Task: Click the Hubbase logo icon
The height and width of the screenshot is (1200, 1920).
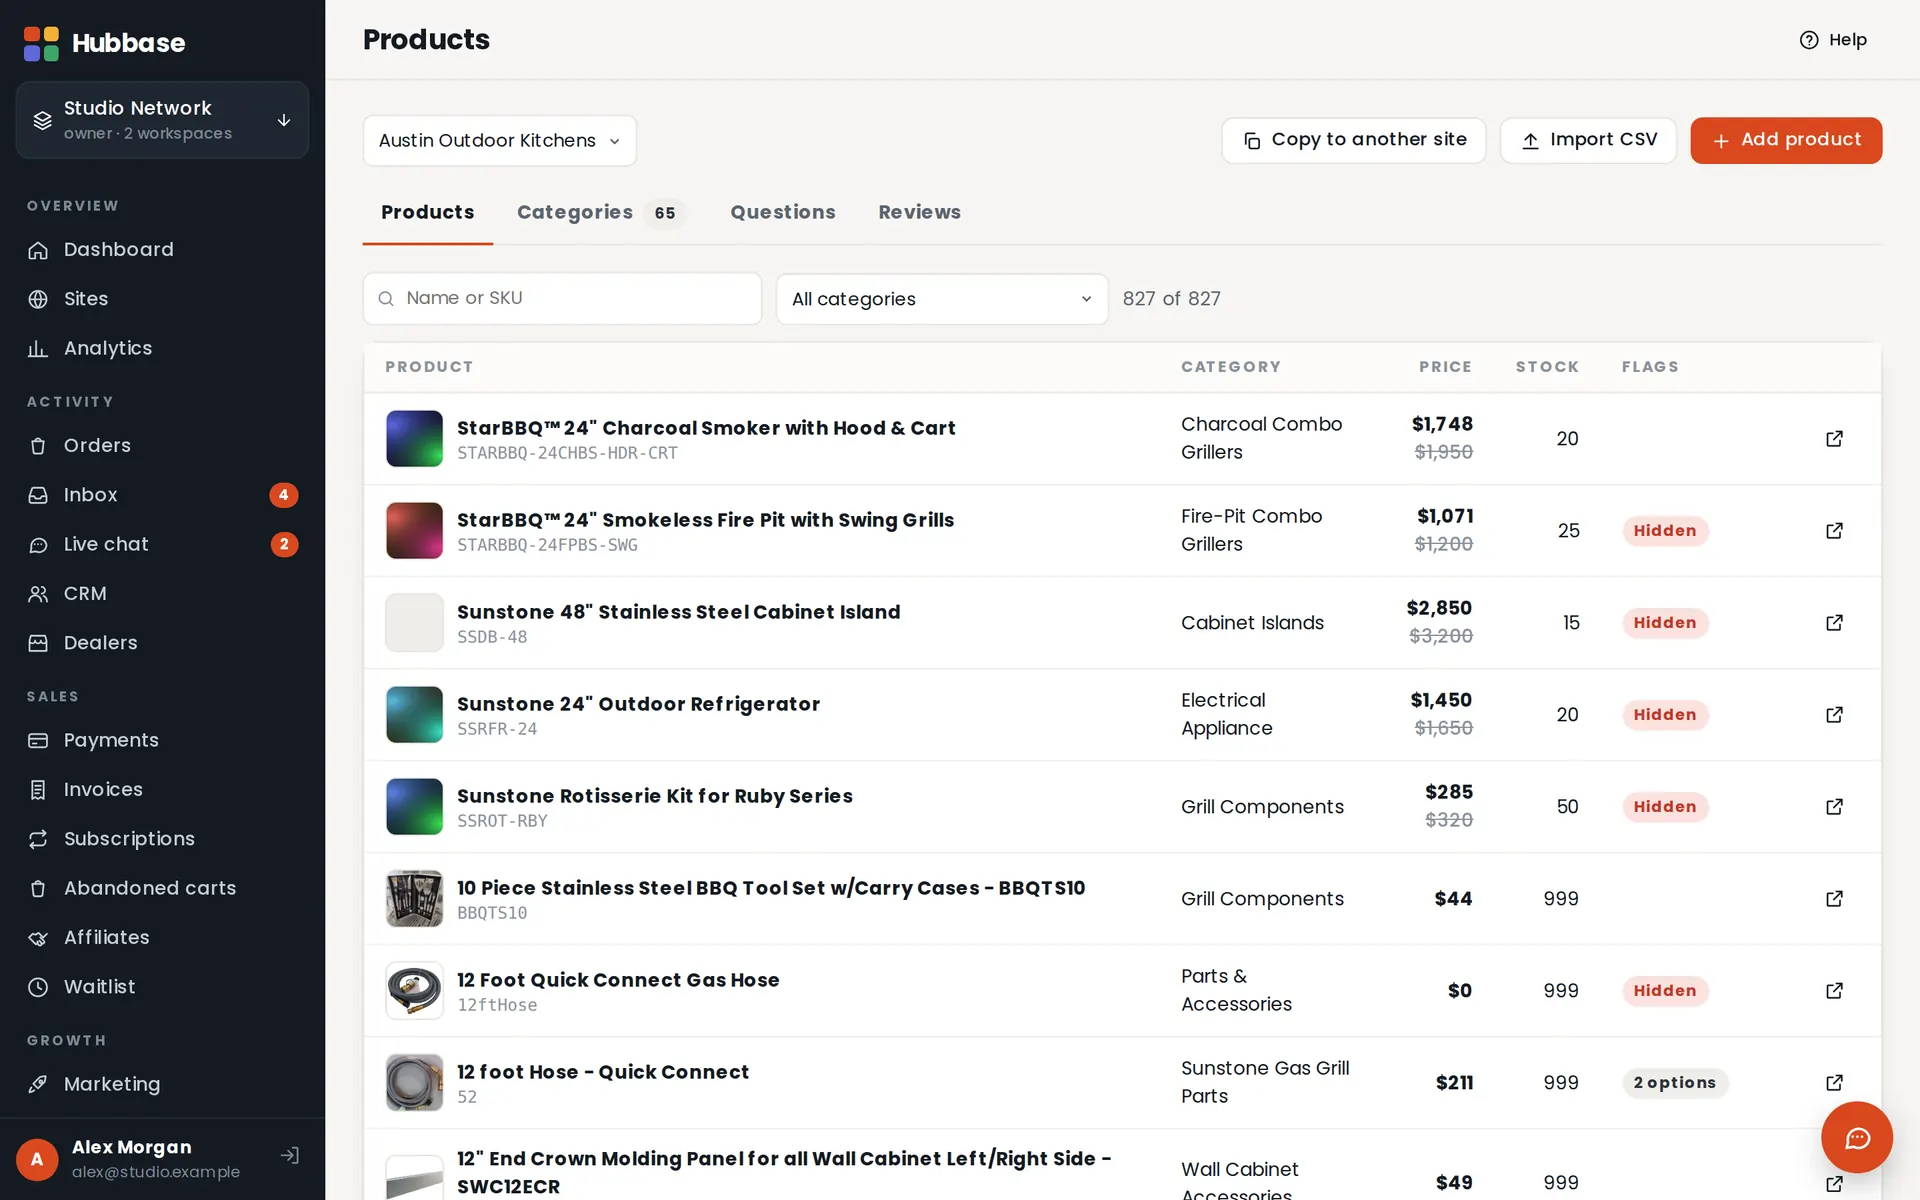Action: pos(41,43)
